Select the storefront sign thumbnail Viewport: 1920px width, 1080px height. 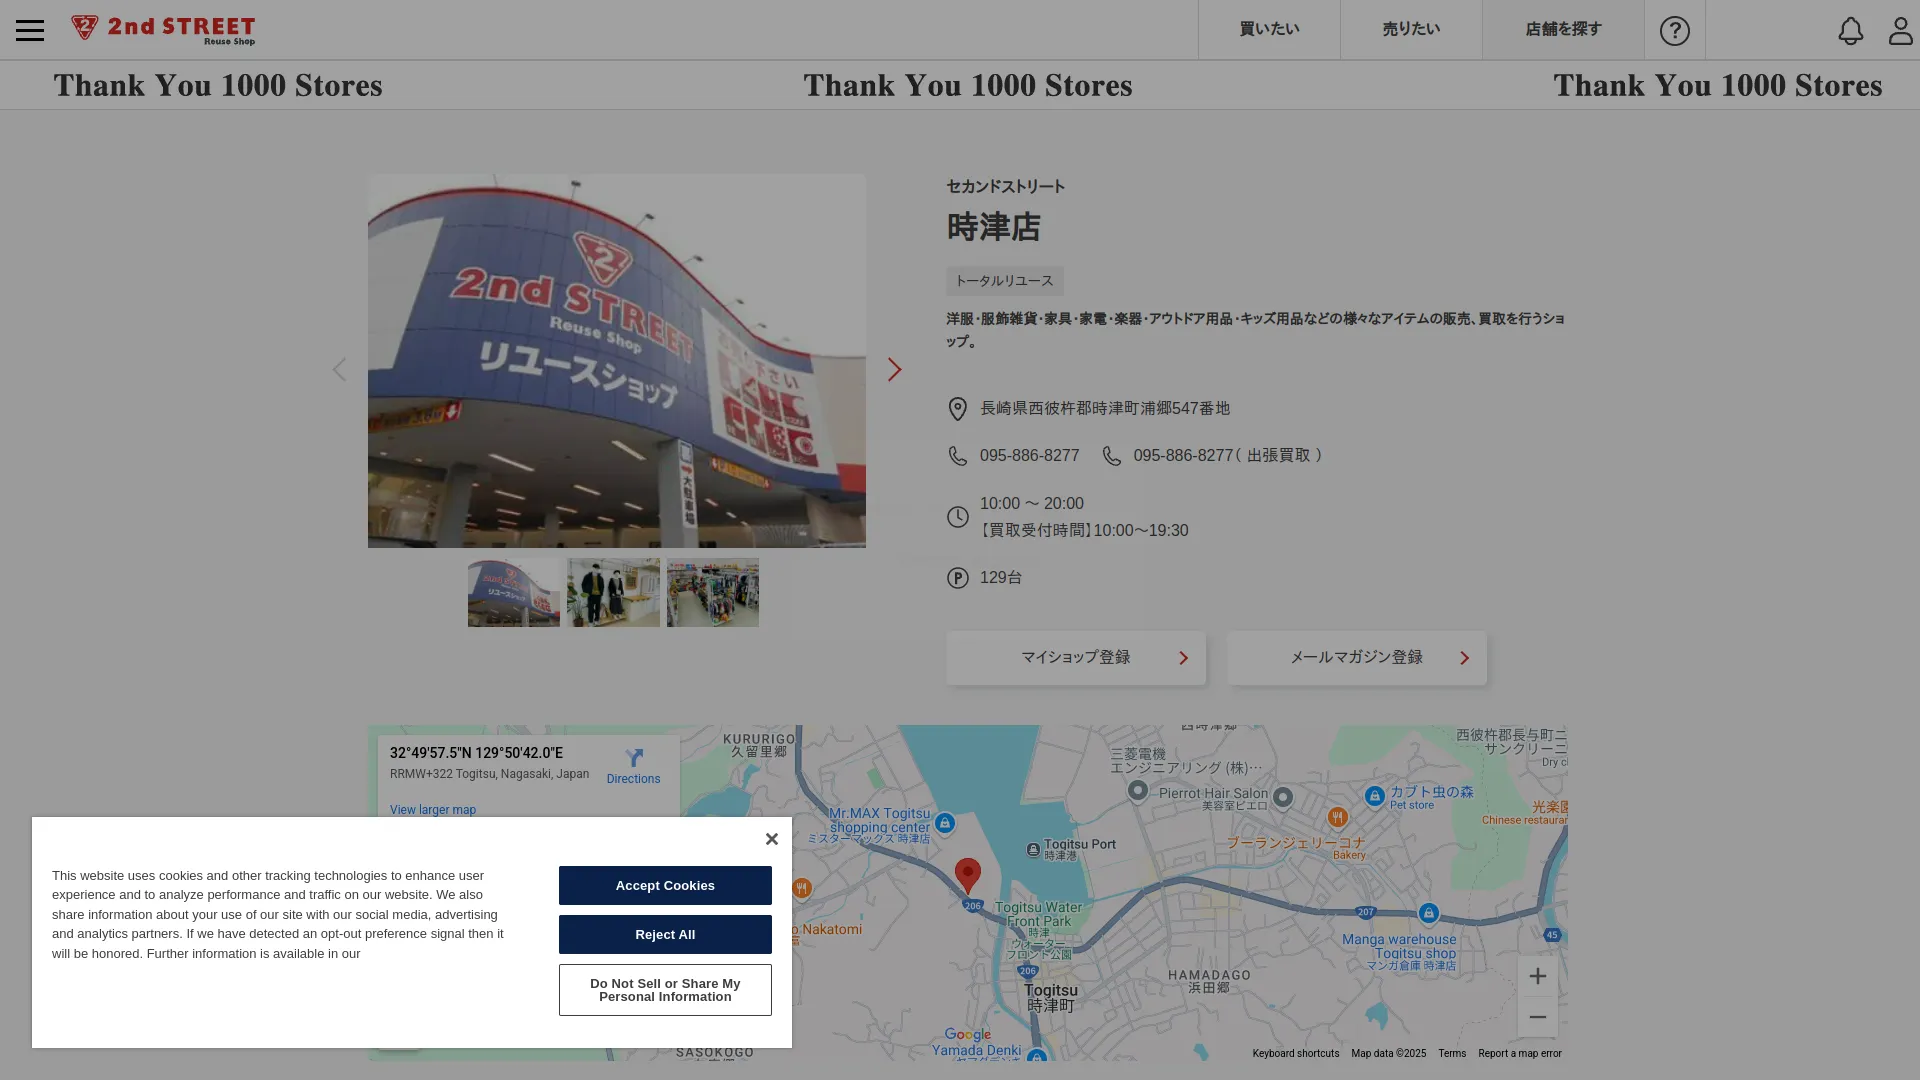[x=514, y=592]
